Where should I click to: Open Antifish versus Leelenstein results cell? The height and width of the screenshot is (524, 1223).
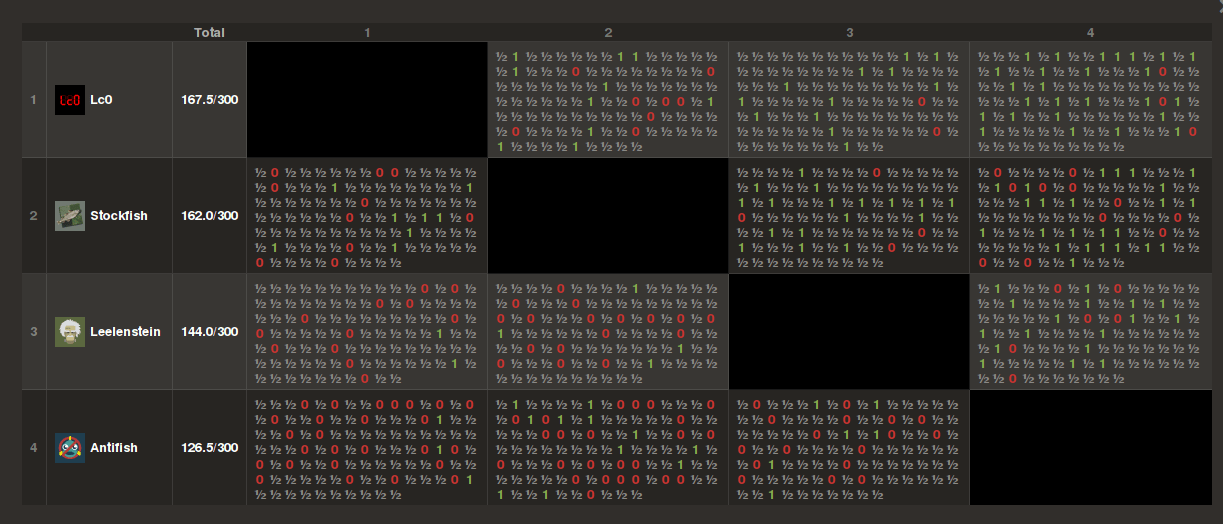pyautogui.click(x=849, y=448)
